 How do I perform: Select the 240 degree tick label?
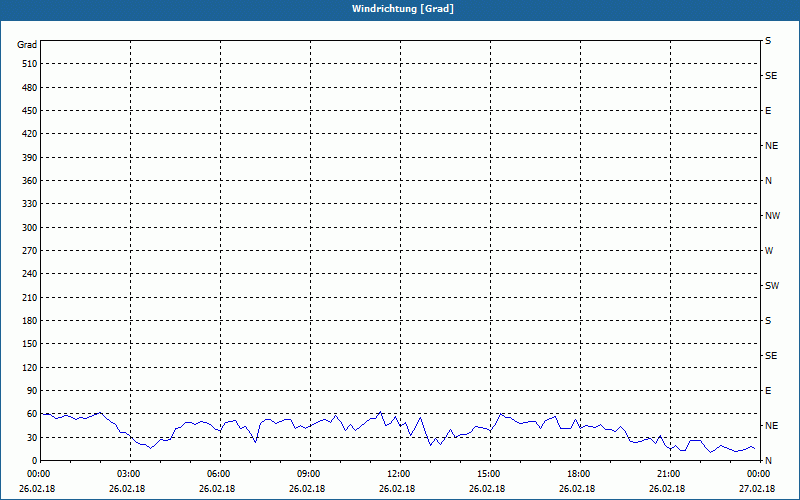coord(30,273)
